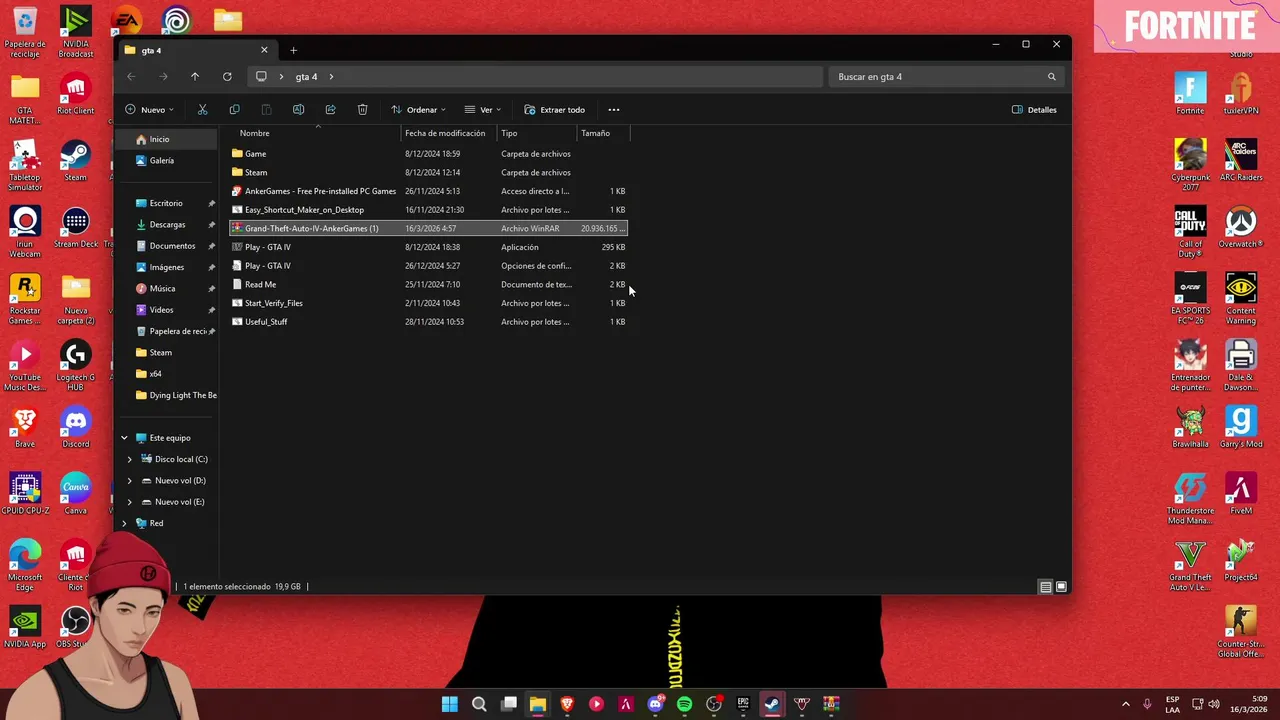Click the Cut scissors icon
Image resolution: width=1280 pixels, height=720 pixels.
click(202, 110)
